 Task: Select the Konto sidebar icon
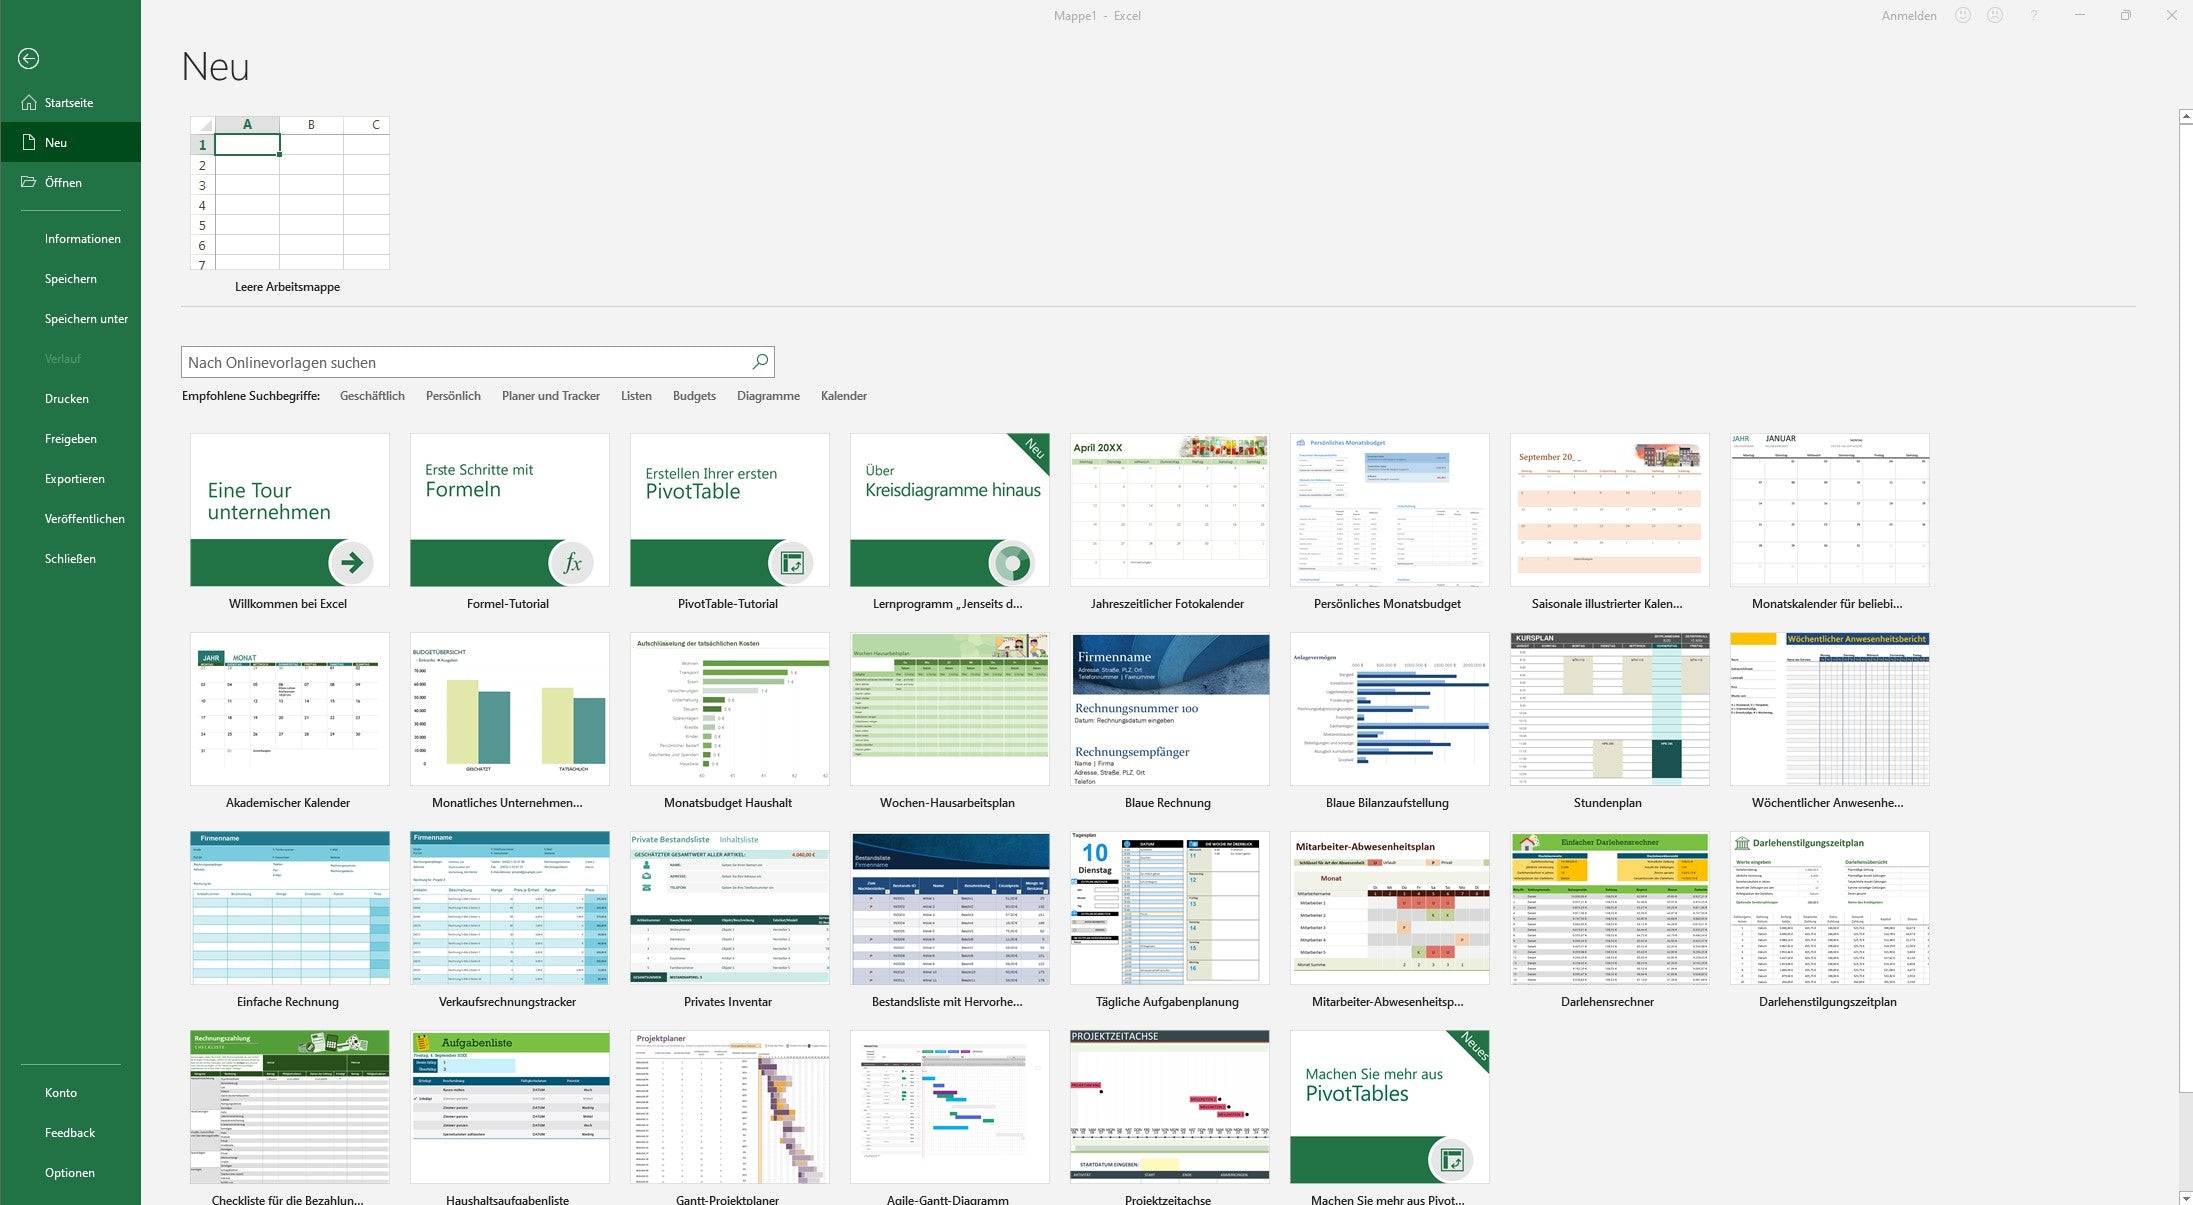(x=61, y=1092)
